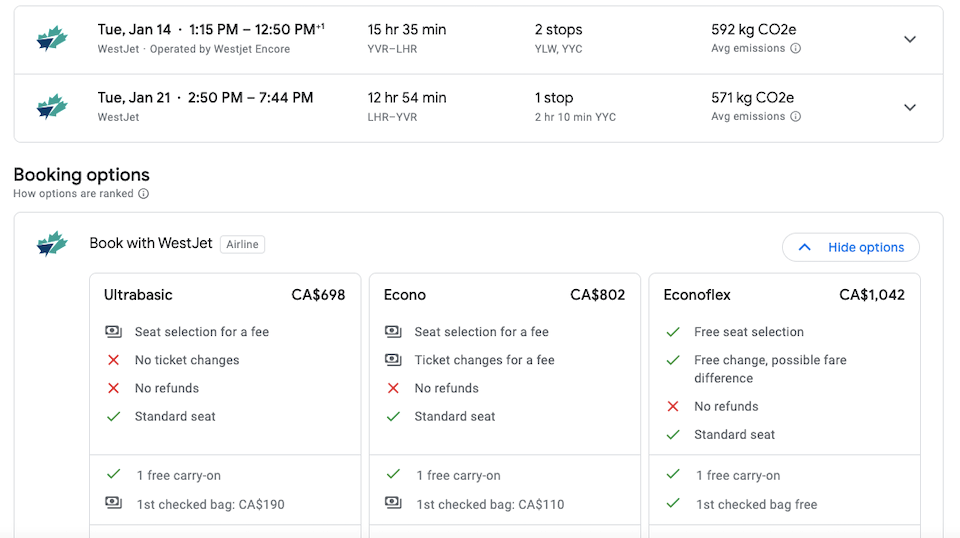Click Econo checked bag CA$110 fee icon
Screen dimensions: 960x538
click(x=393, y=503)
